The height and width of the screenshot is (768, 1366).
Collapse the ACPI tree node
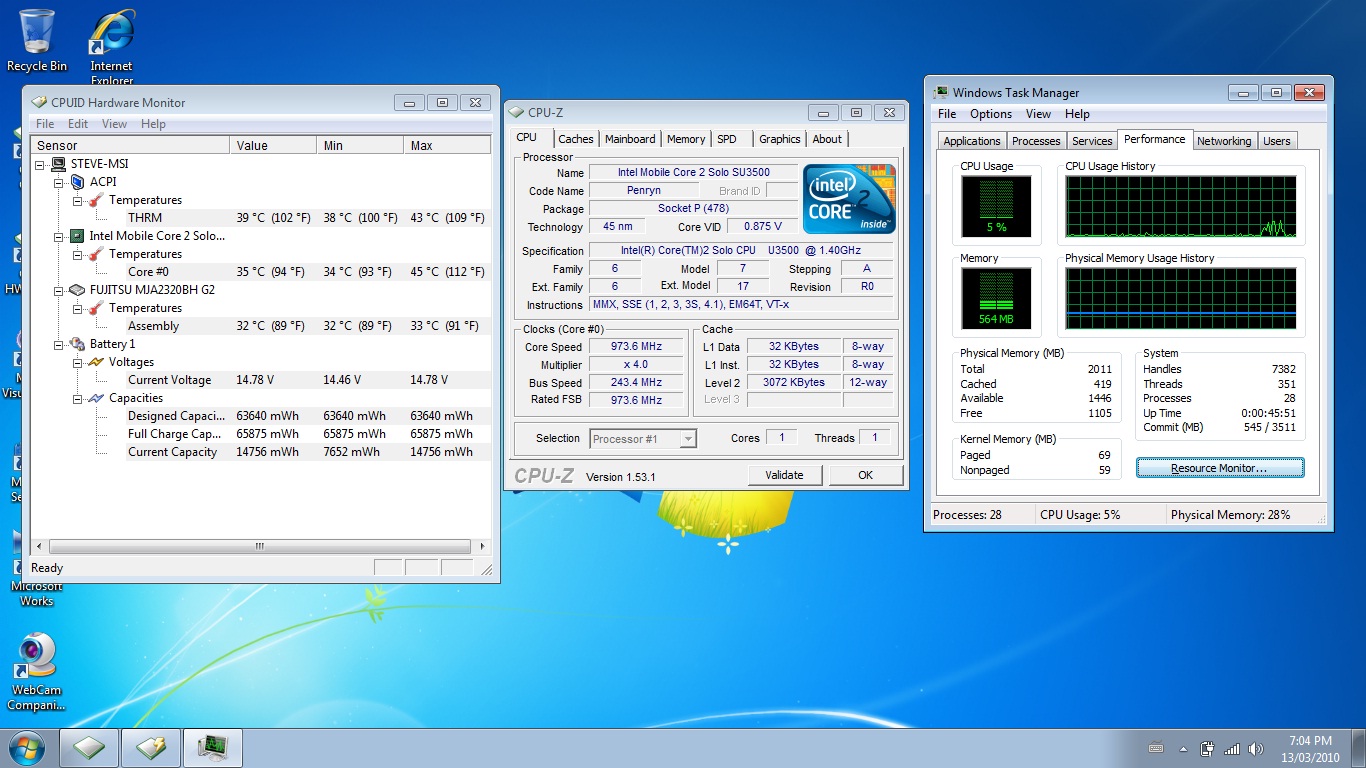59,182
